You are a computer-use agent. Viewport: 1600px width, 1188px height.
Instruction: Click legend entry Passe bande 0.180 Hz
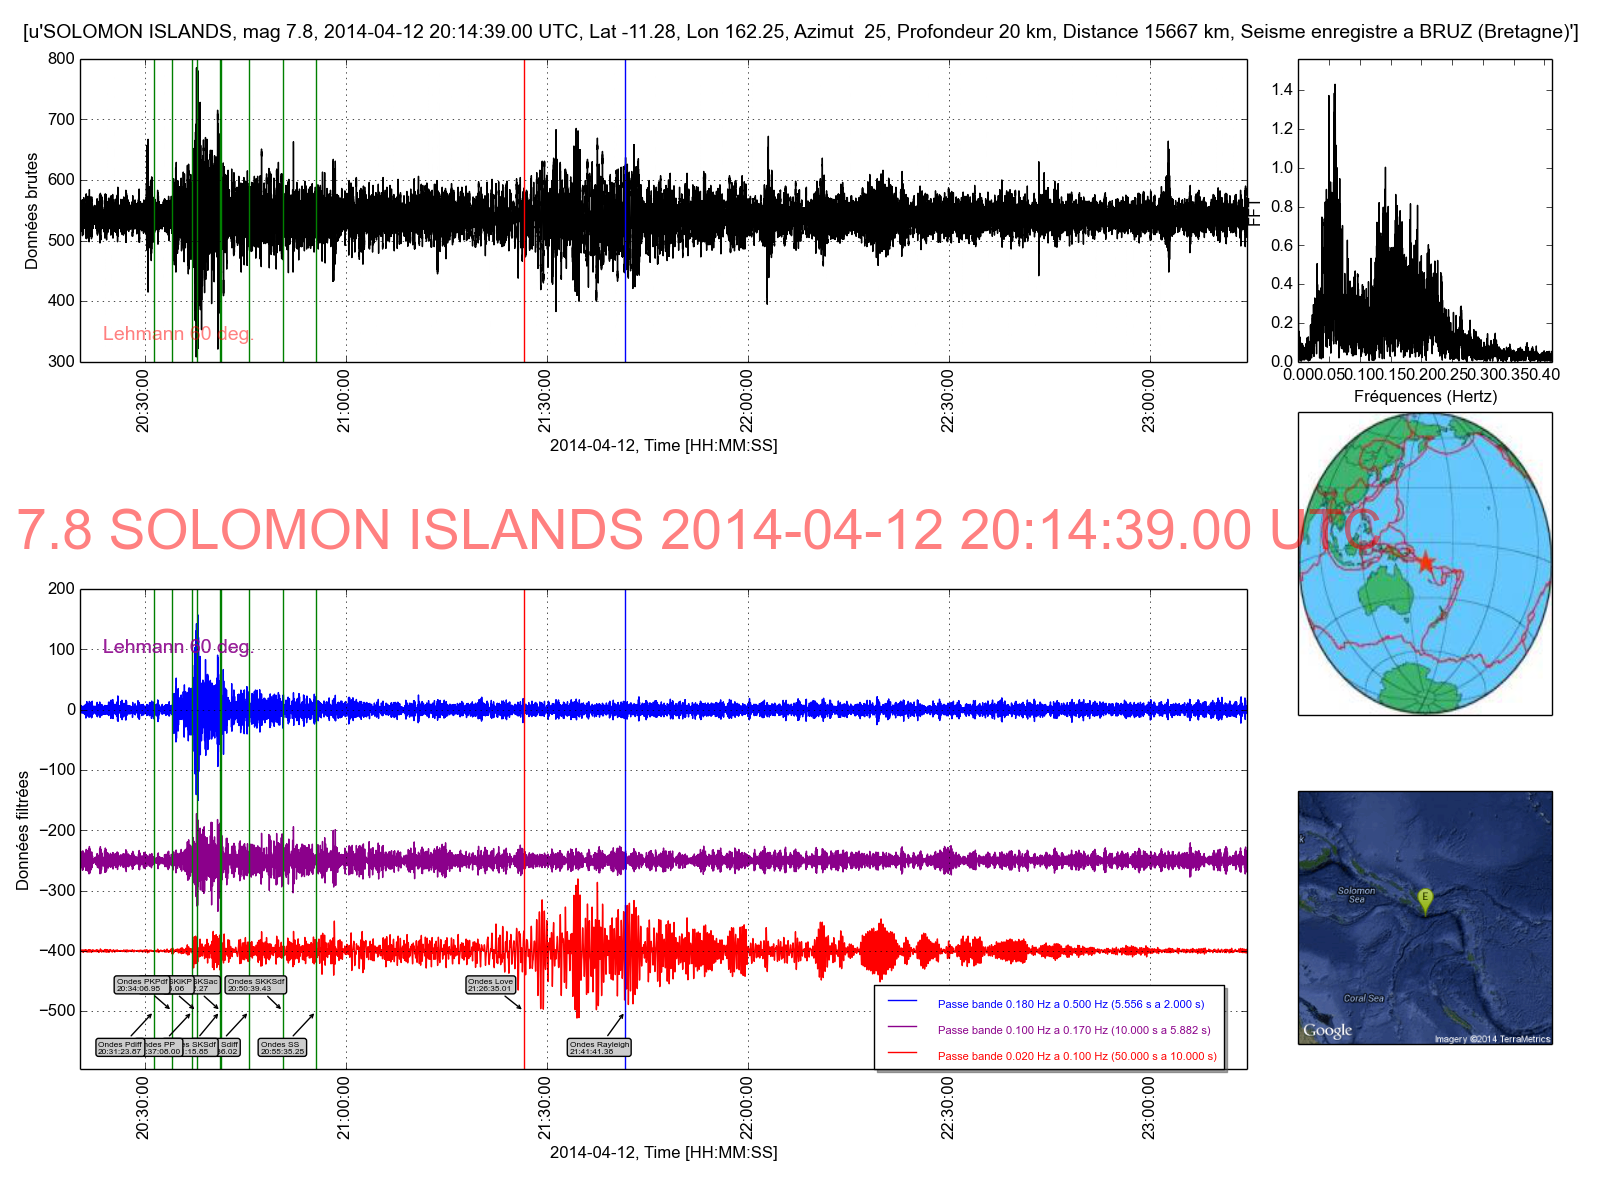[1070, 1004]
